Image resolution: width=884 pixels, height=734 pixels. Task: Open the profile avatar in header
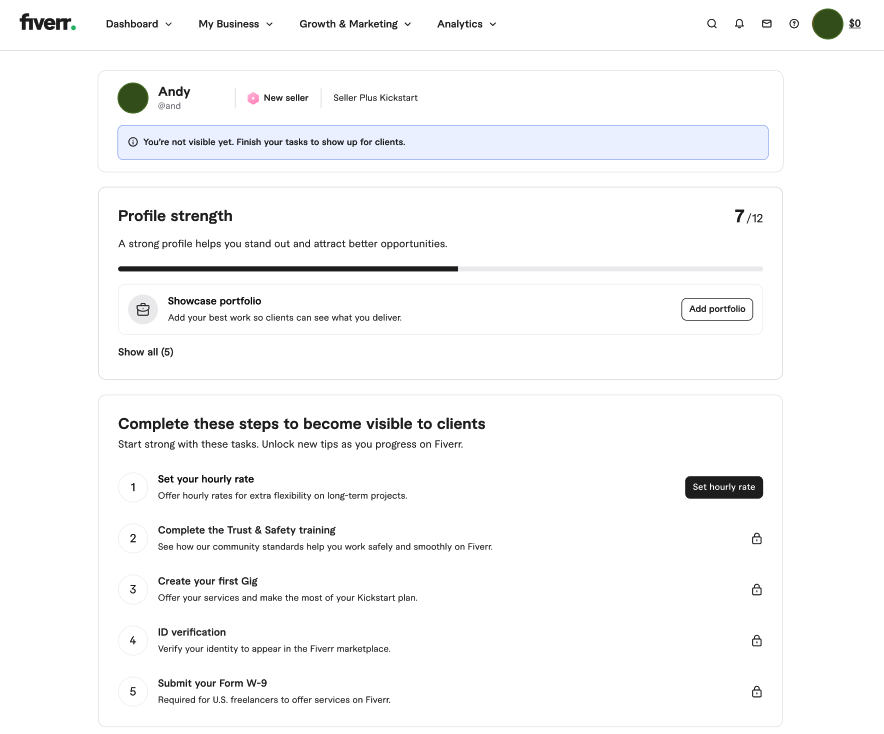[827, 24]
